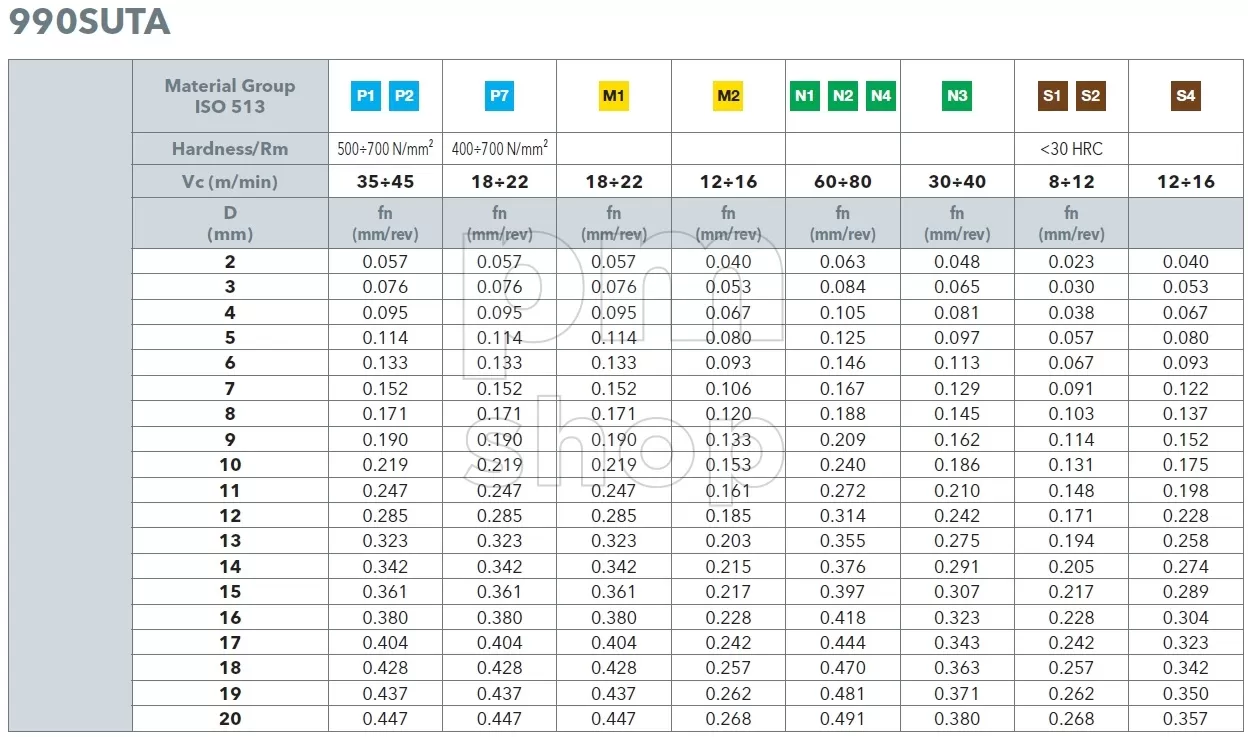The height and width of the screenshot is (737, 1248).
Task: Click the brown S4 material badge
Action: click(1186, 96)
